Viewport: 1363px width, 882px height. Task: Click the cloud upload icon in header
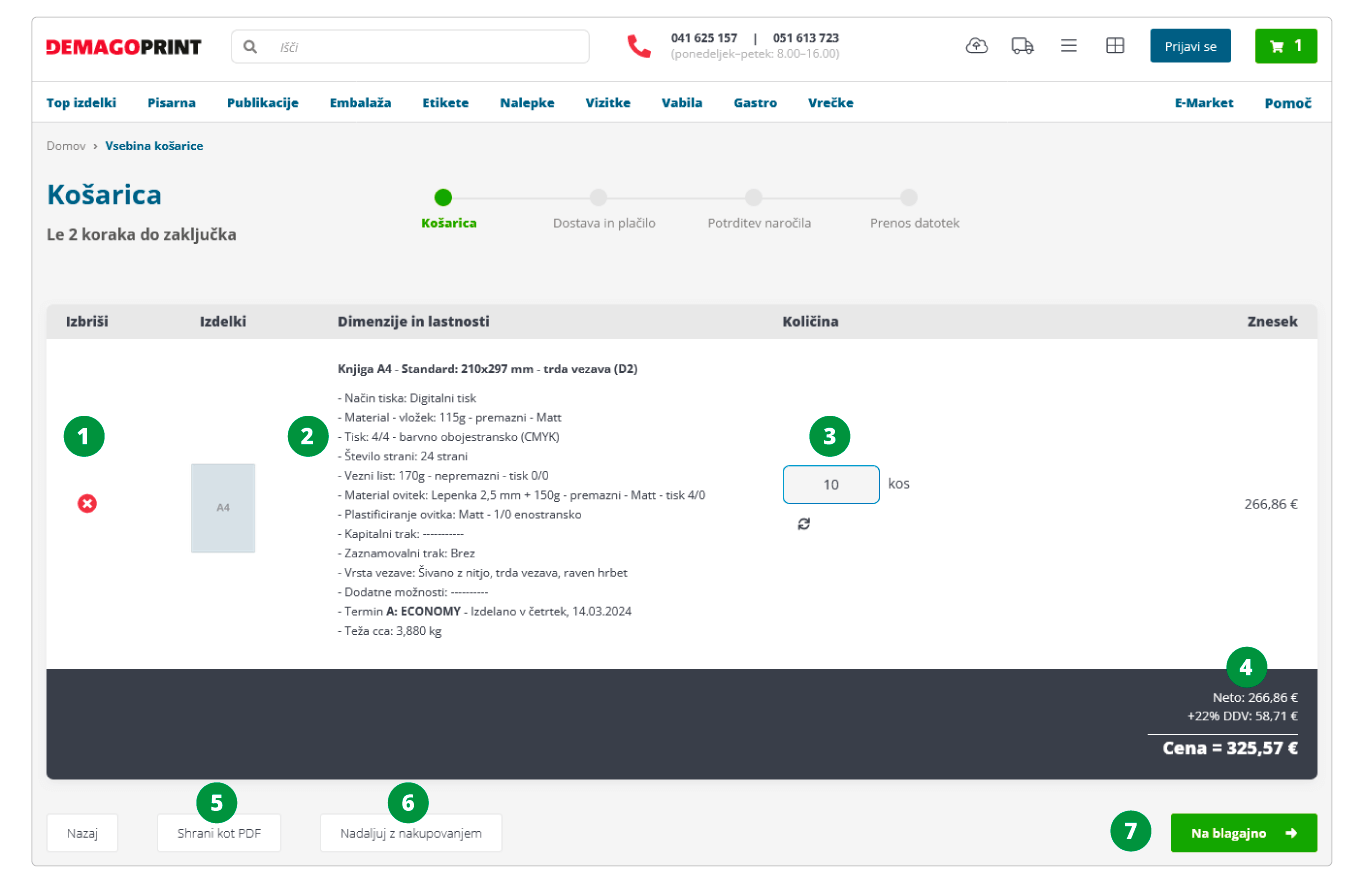(x=977, y=46)
